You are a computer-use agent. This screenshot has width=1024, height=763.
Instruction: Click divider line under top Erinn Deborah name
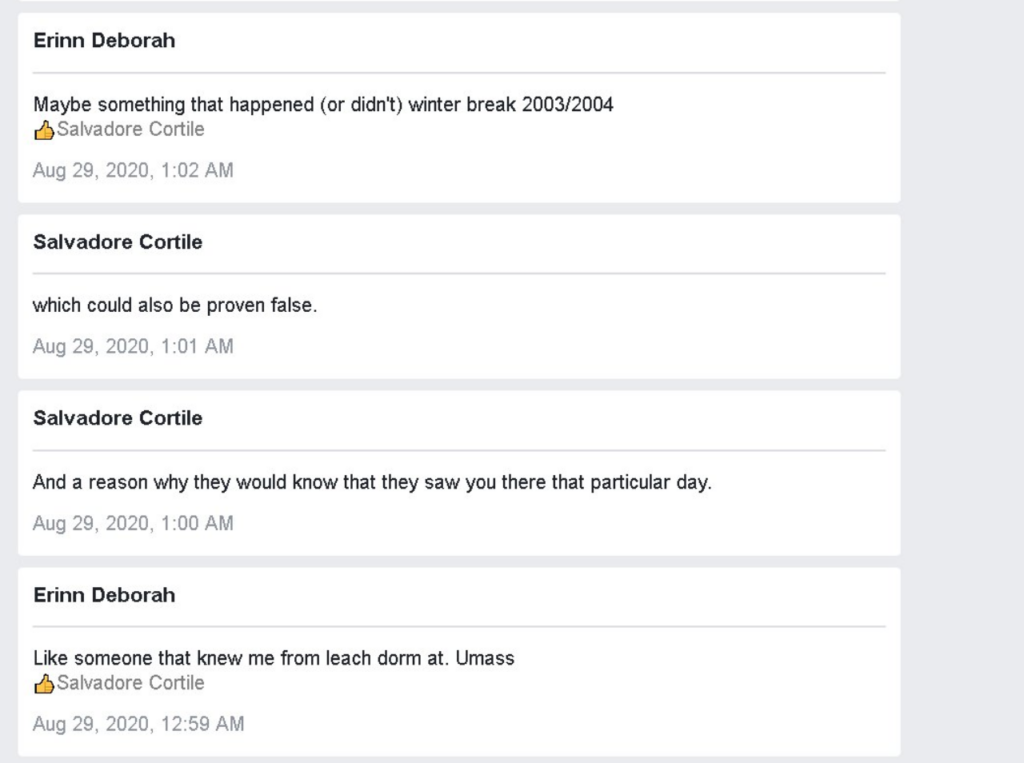[x=459, y=73]
